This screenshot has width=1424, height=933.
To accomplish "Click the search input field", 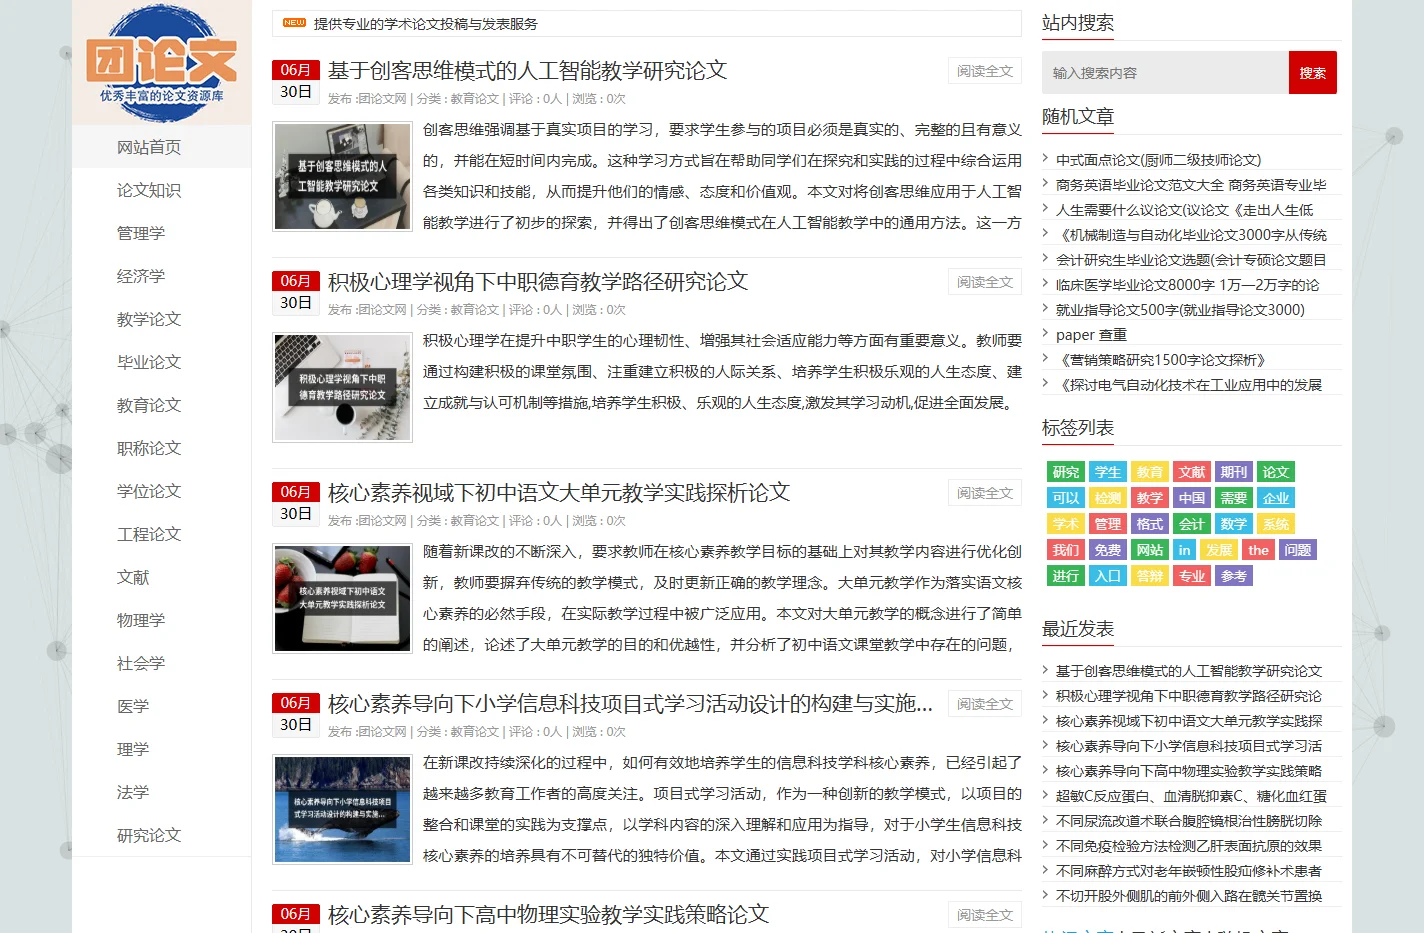I will point(1165,73).
